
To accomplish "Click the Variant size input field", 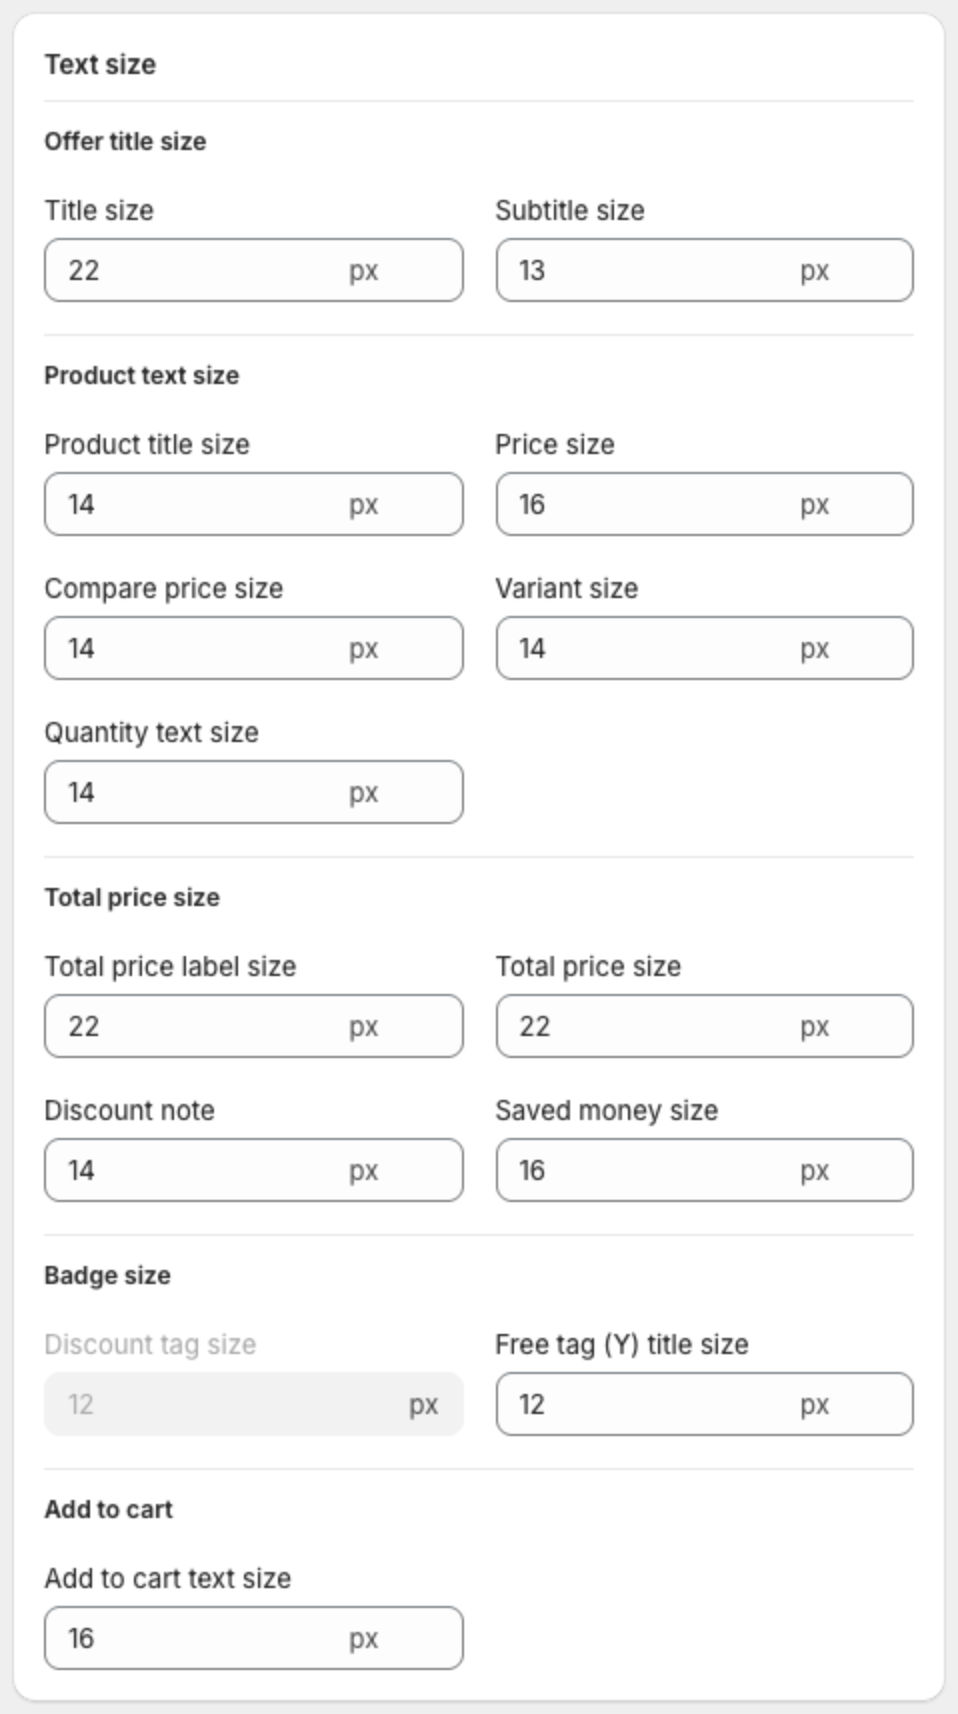I will coord(705,648).
